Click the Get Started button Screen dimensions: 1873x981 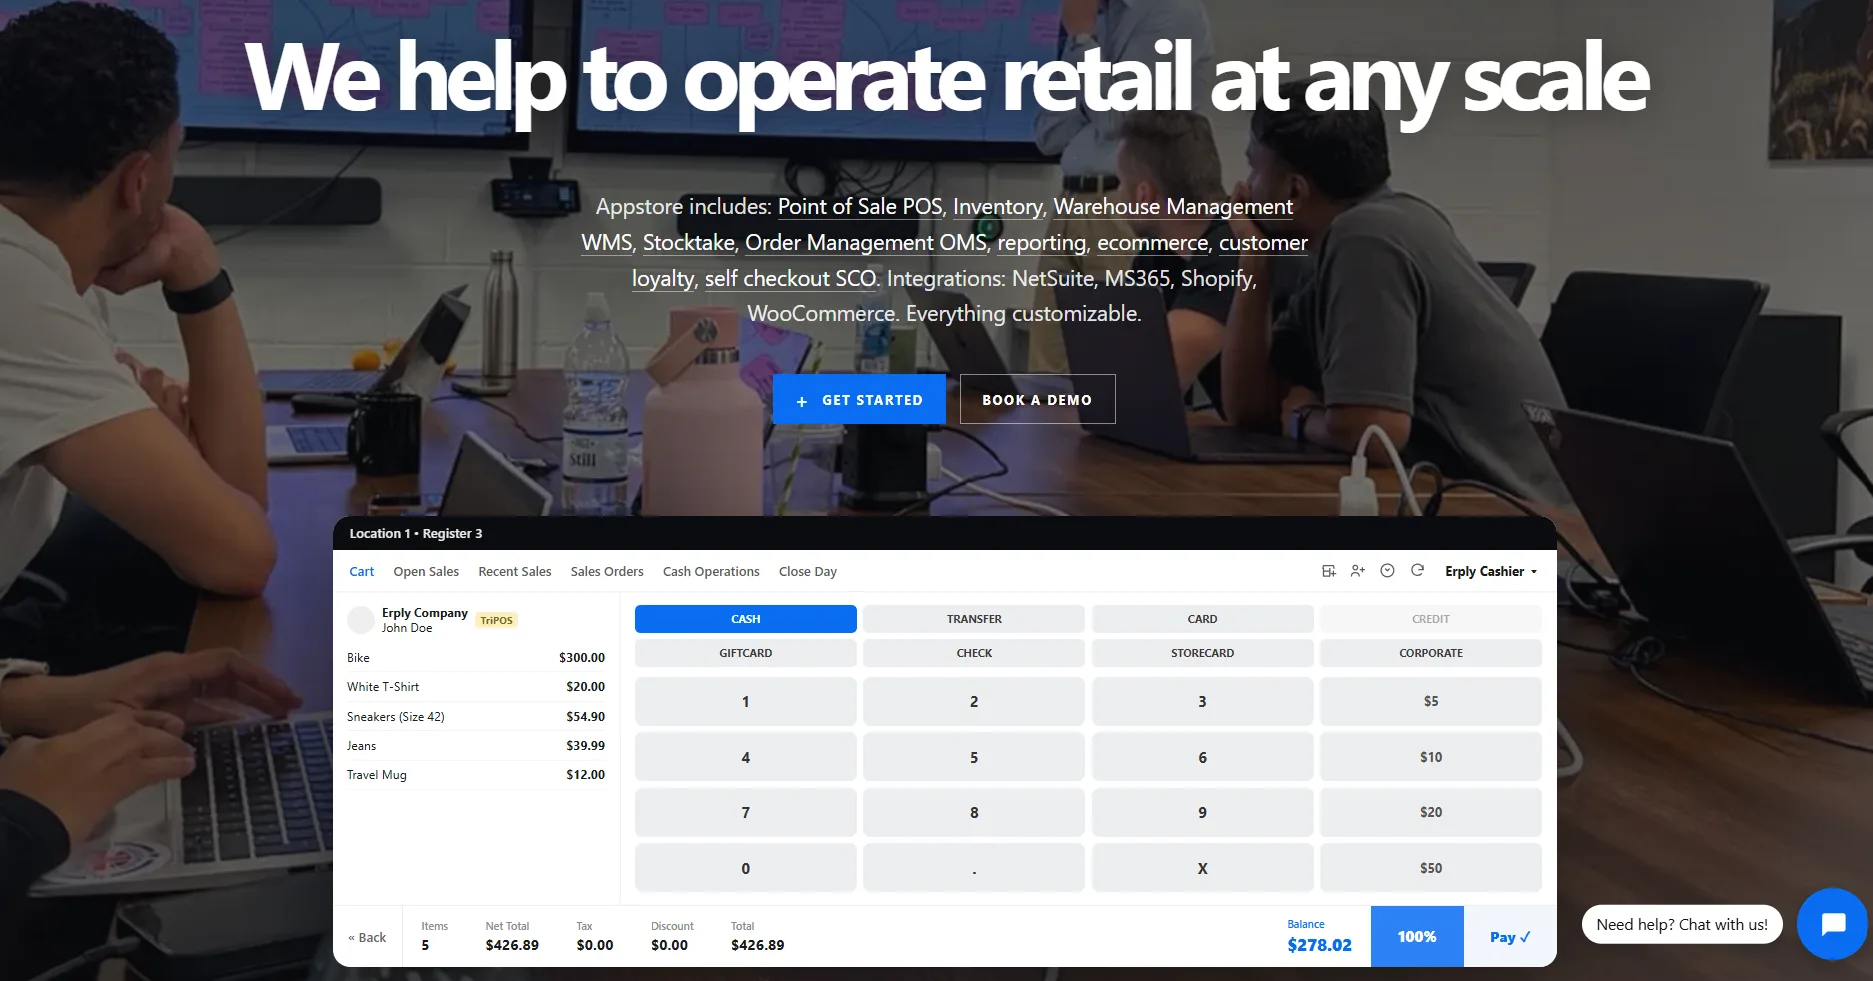tap(859, 399)
